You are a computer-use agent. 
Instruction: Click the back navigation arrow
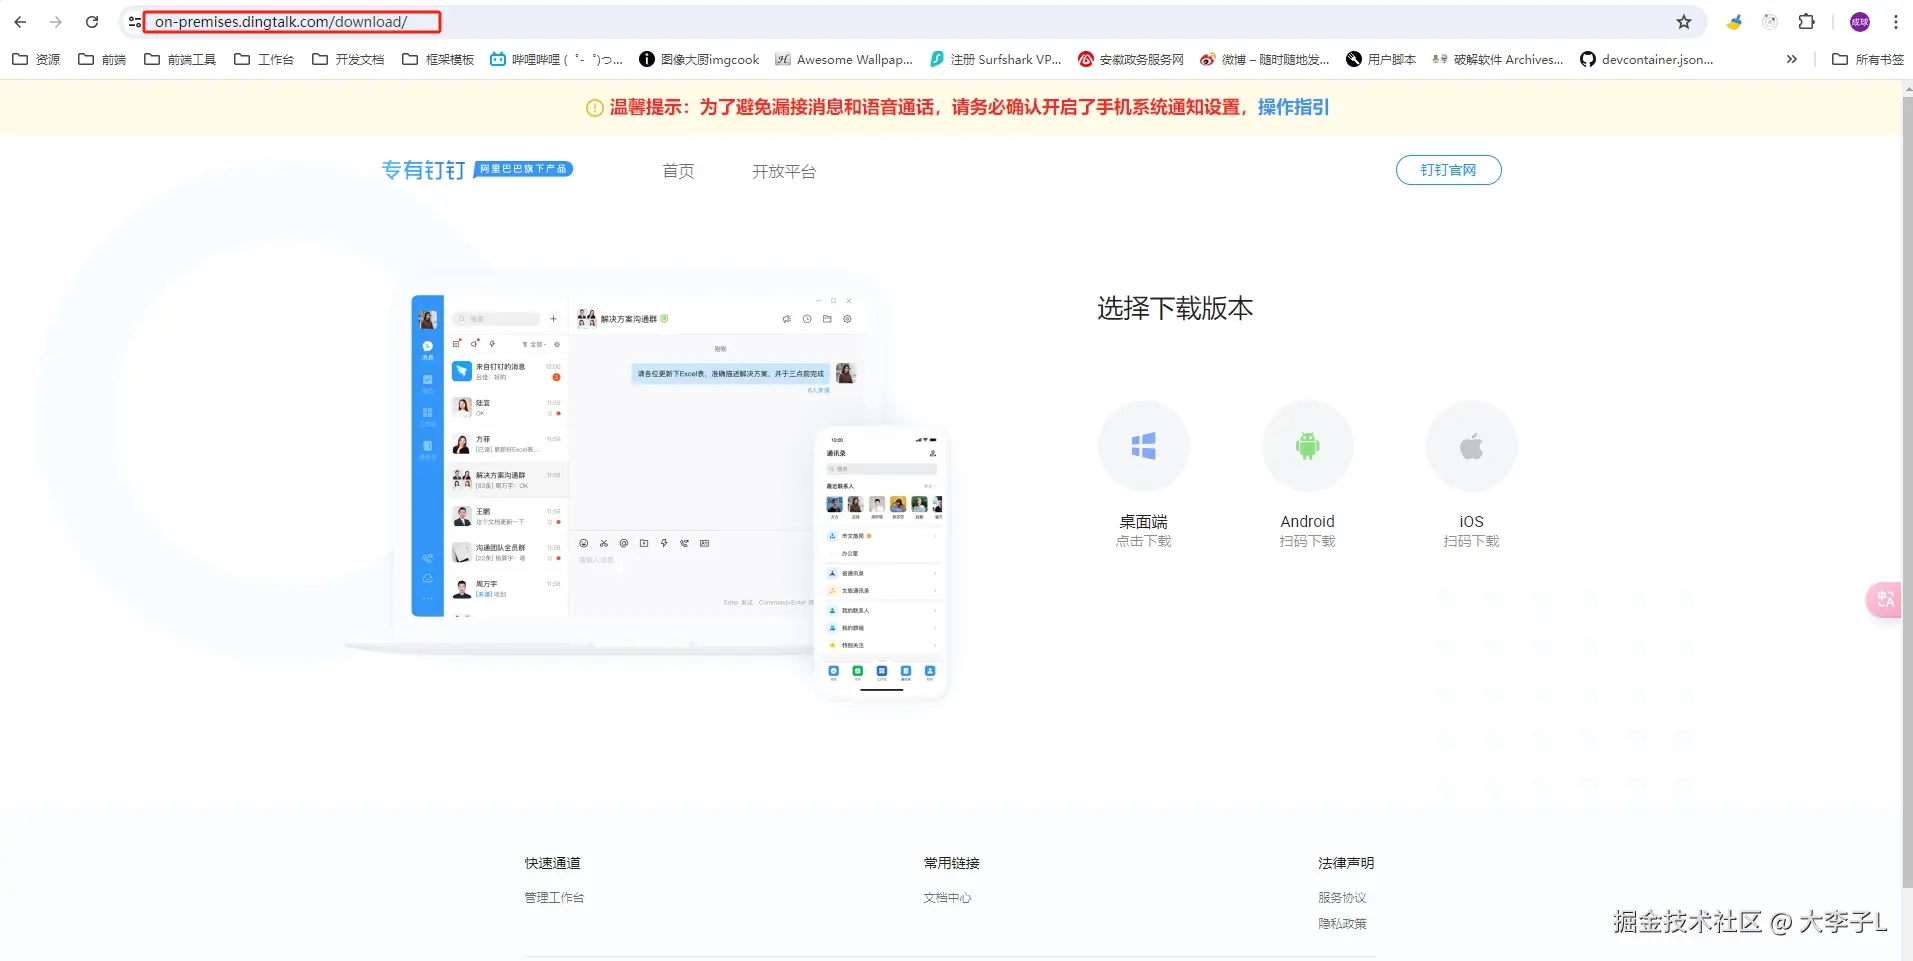pos(20,21)
